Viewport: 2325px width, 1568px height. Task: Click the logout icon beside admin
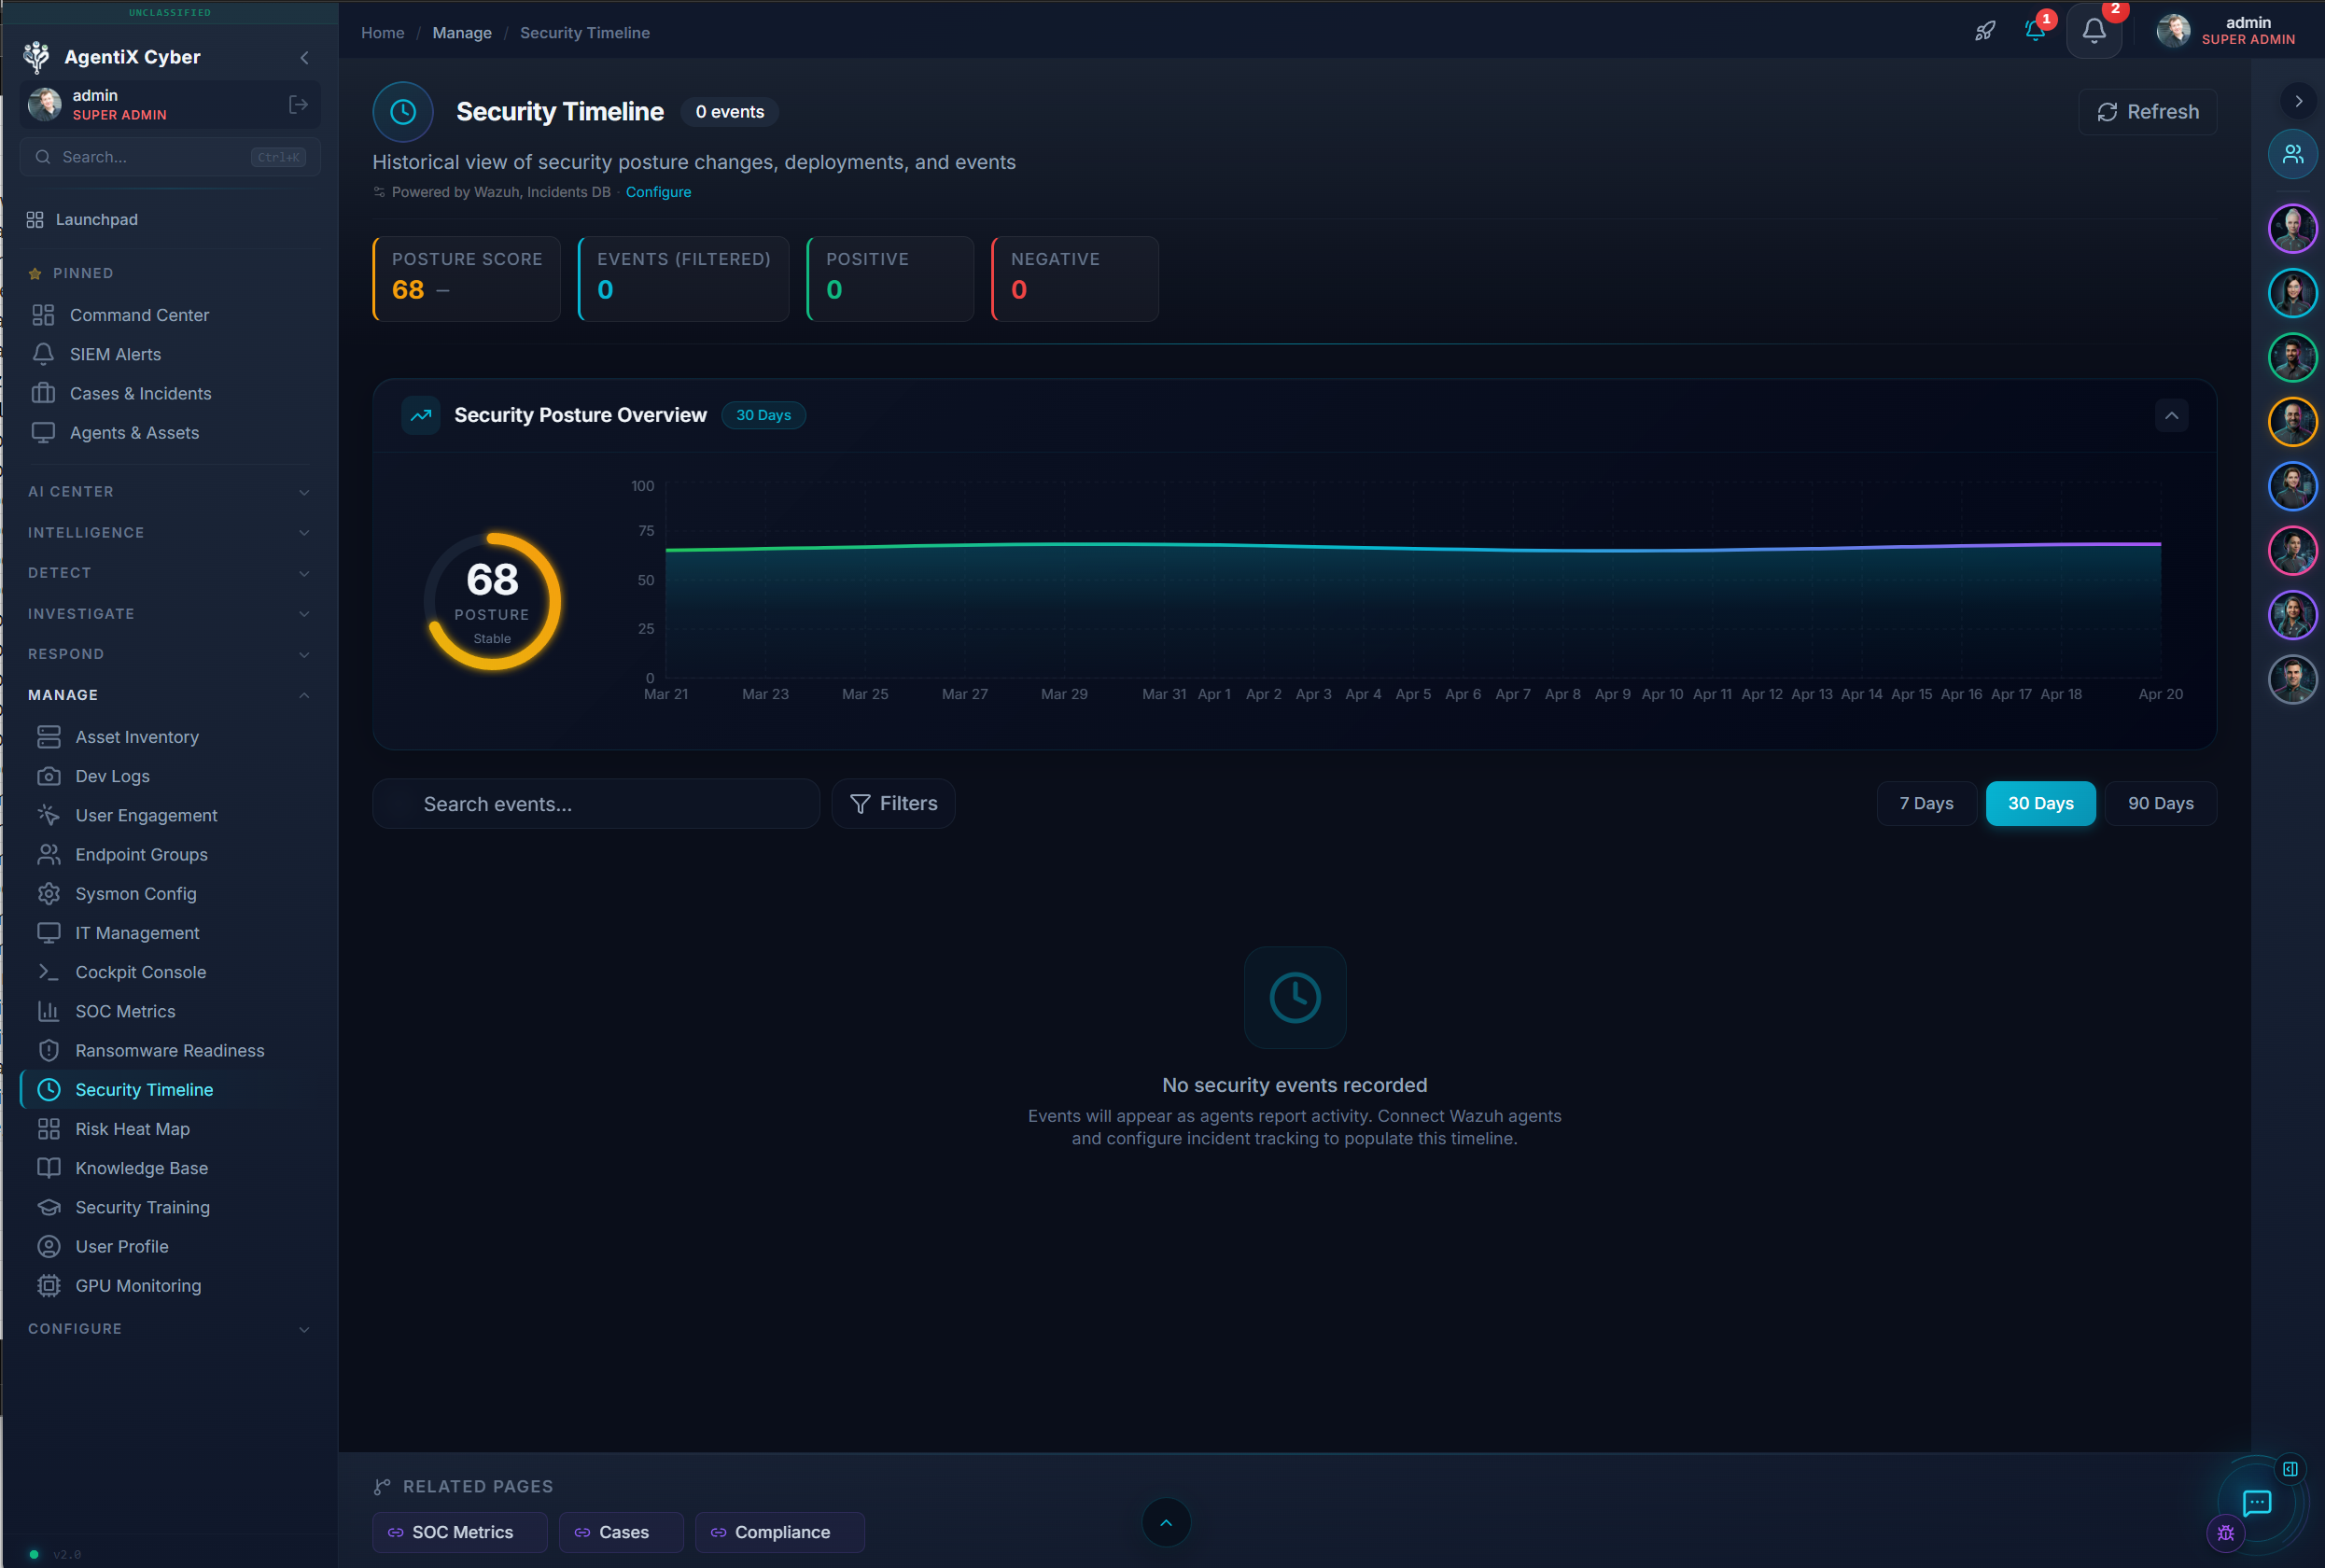[x=298, y=104]
